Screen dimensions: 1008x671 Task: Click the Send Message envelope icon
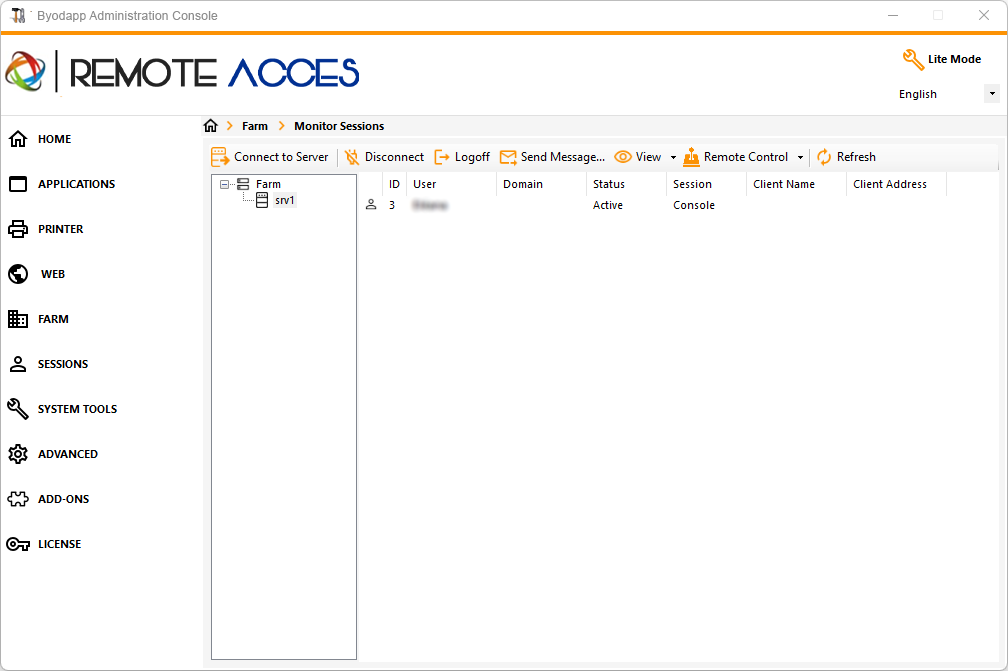(508, 157)
